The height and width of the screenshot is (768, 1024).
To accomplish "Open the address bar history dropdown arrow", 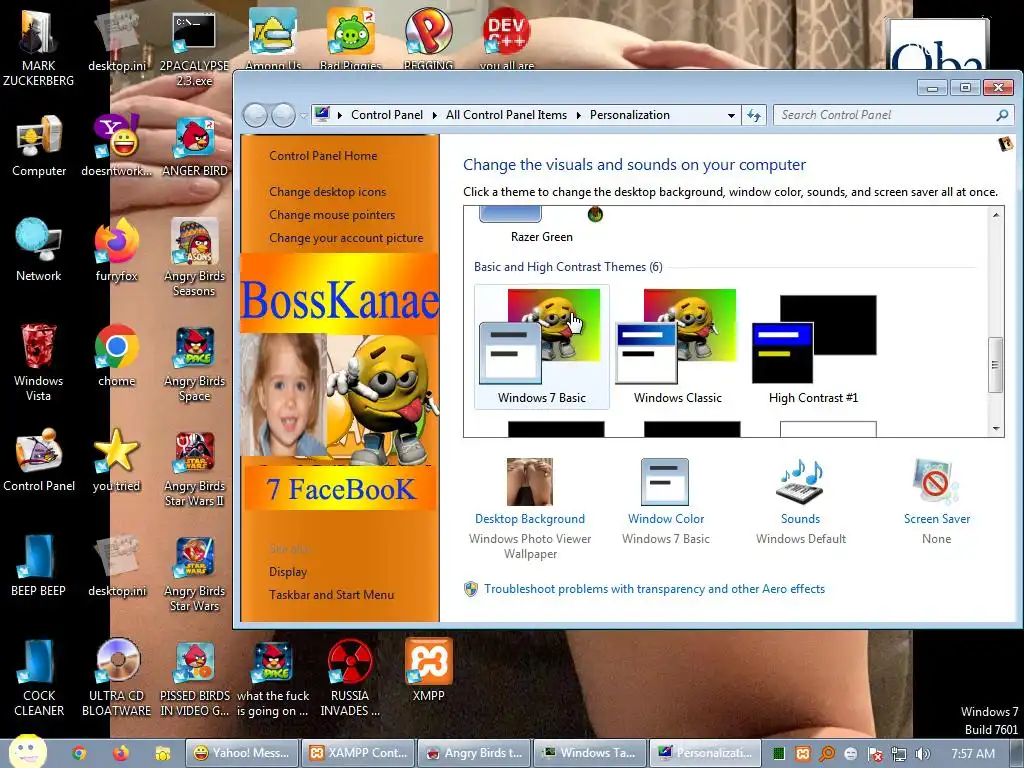I will click(x=731, y=116).
